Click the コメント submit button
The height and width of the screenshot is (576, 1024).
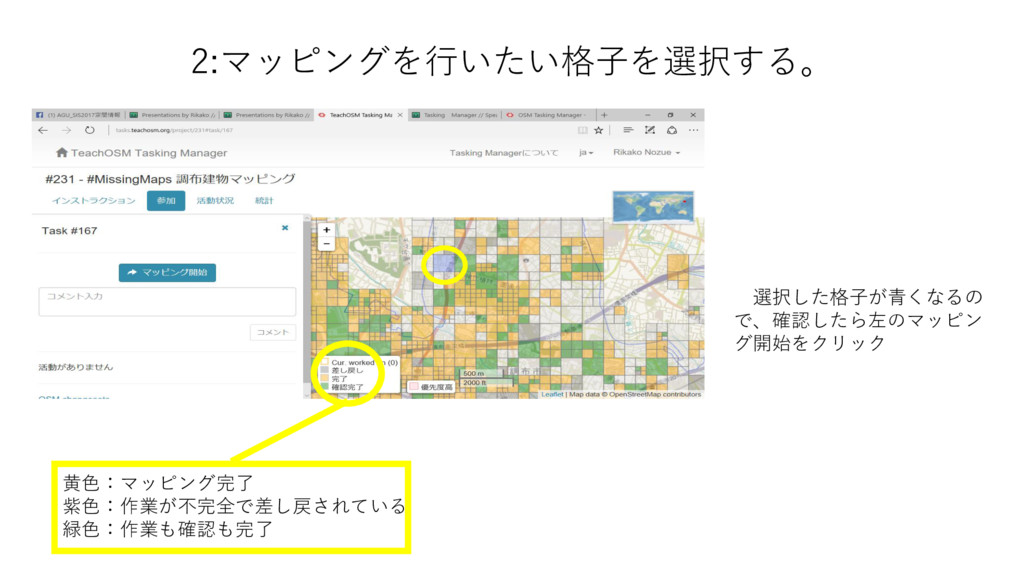pyautogui.click(x=272, y=332)
